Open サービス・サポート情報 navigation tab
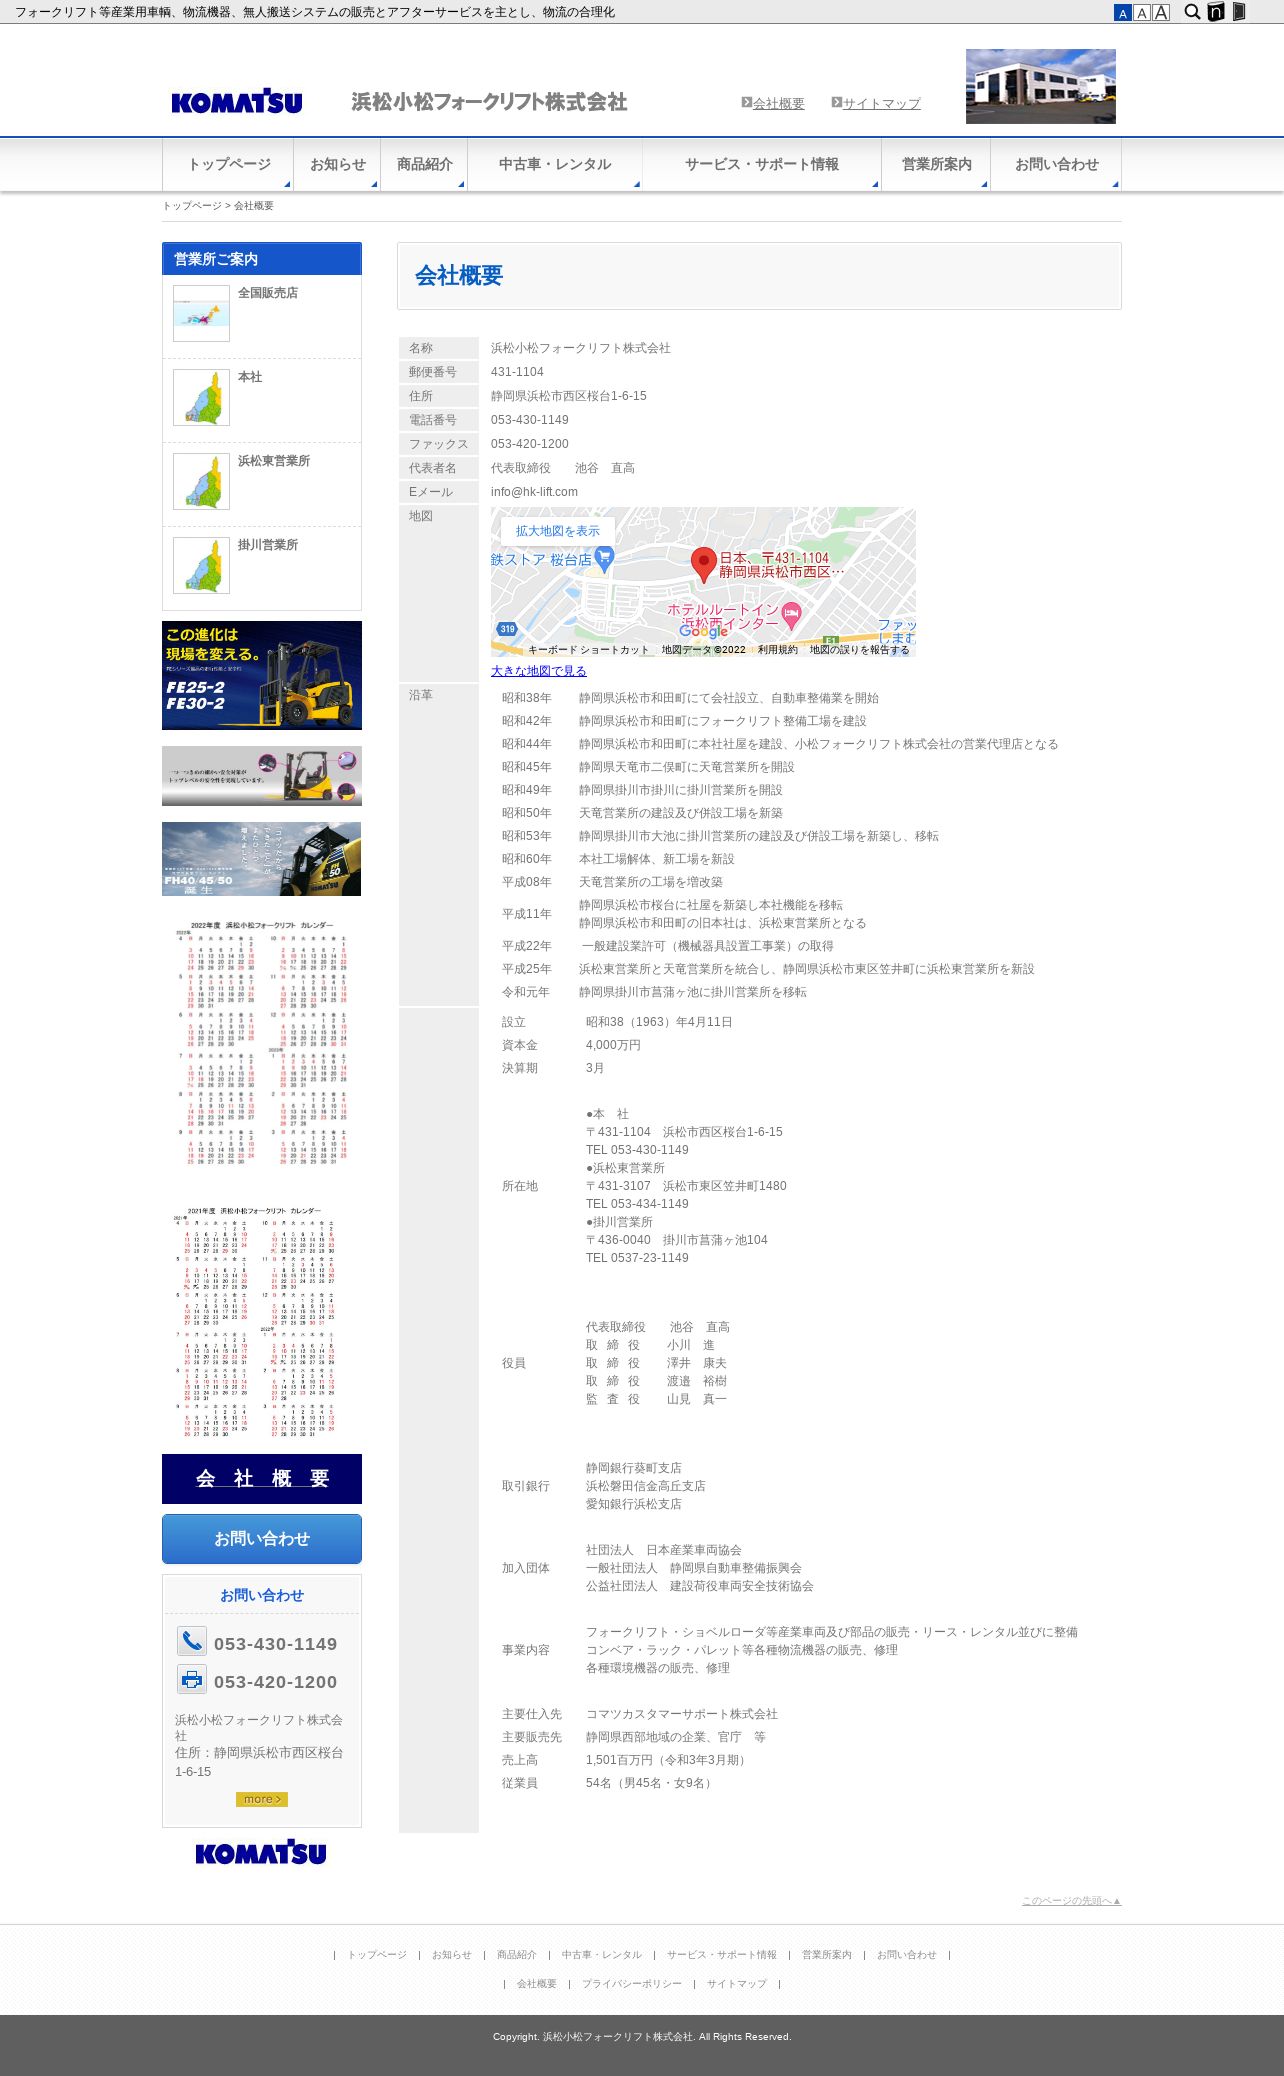The image size is (1284, 2076). coord(762,164)
